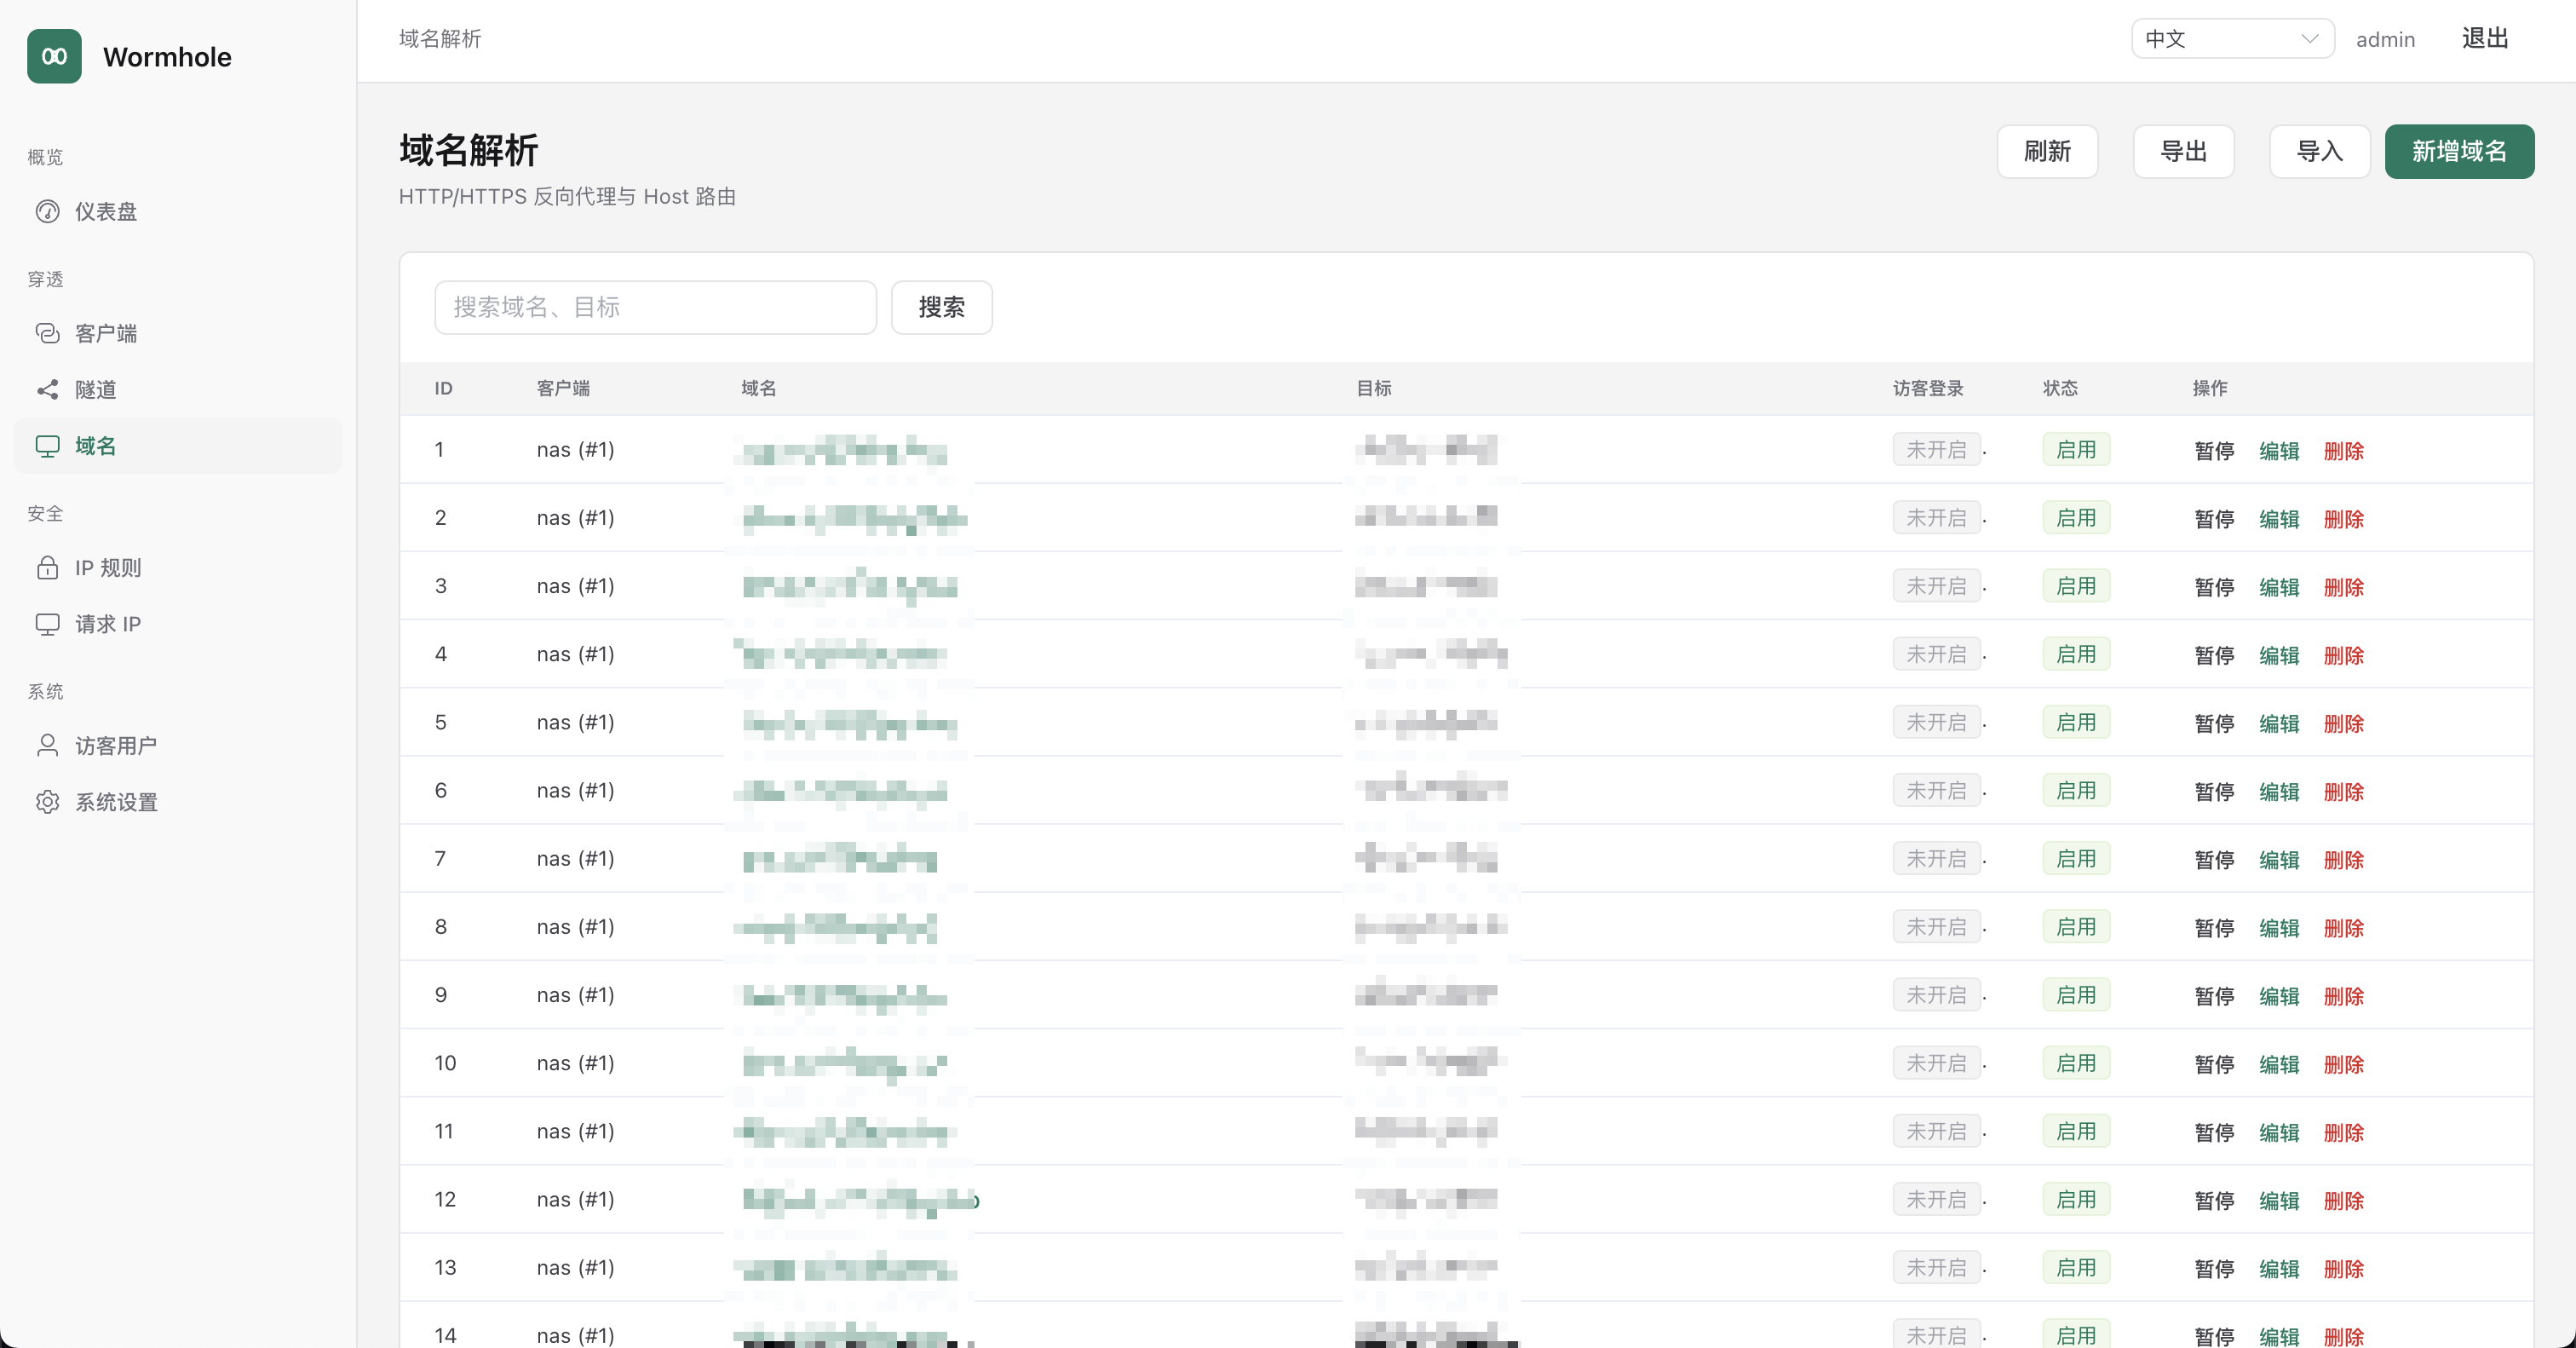Click 删除 in row 9
The height and width of the screenshot is (1348, 2576).
tap(2344, 996)
